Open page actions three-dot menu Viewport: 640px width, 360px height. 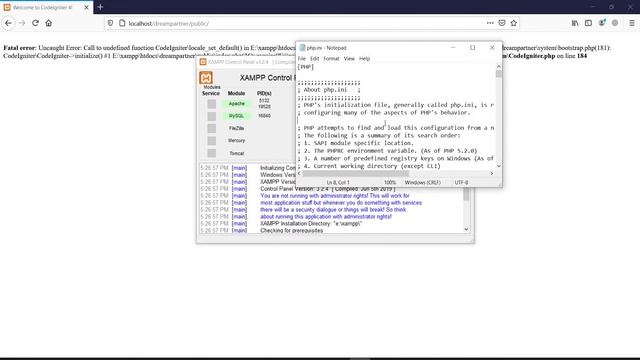point(490,23)
